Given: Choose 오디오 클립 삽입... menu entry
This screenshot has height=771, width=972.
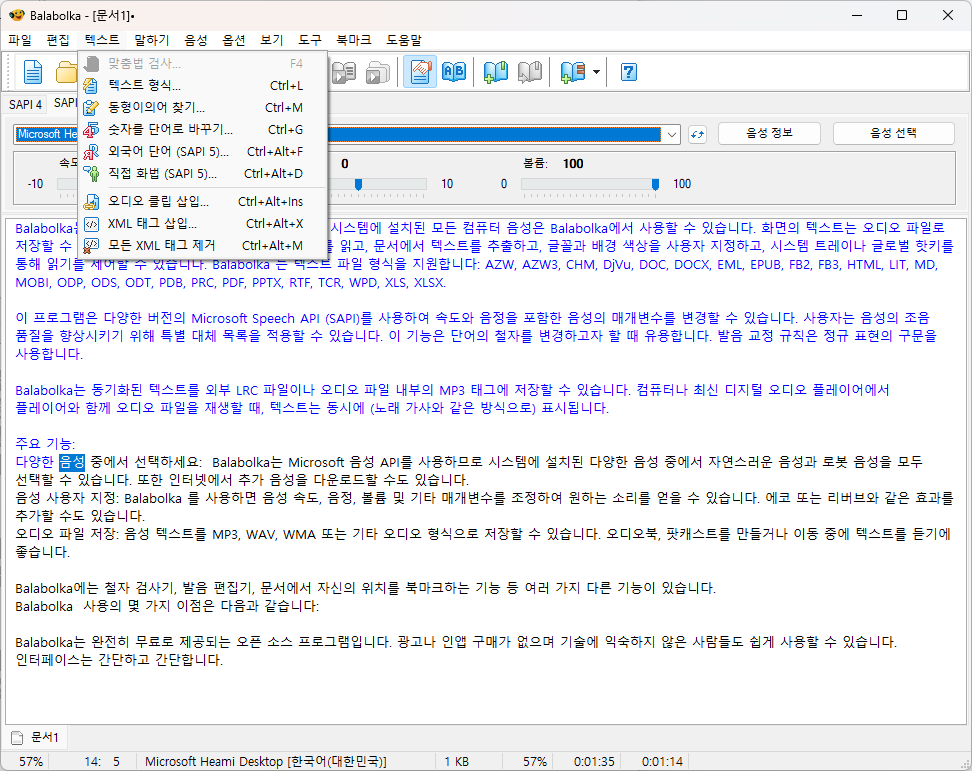Looking at the screenshot, I should [x=203, y=201].
